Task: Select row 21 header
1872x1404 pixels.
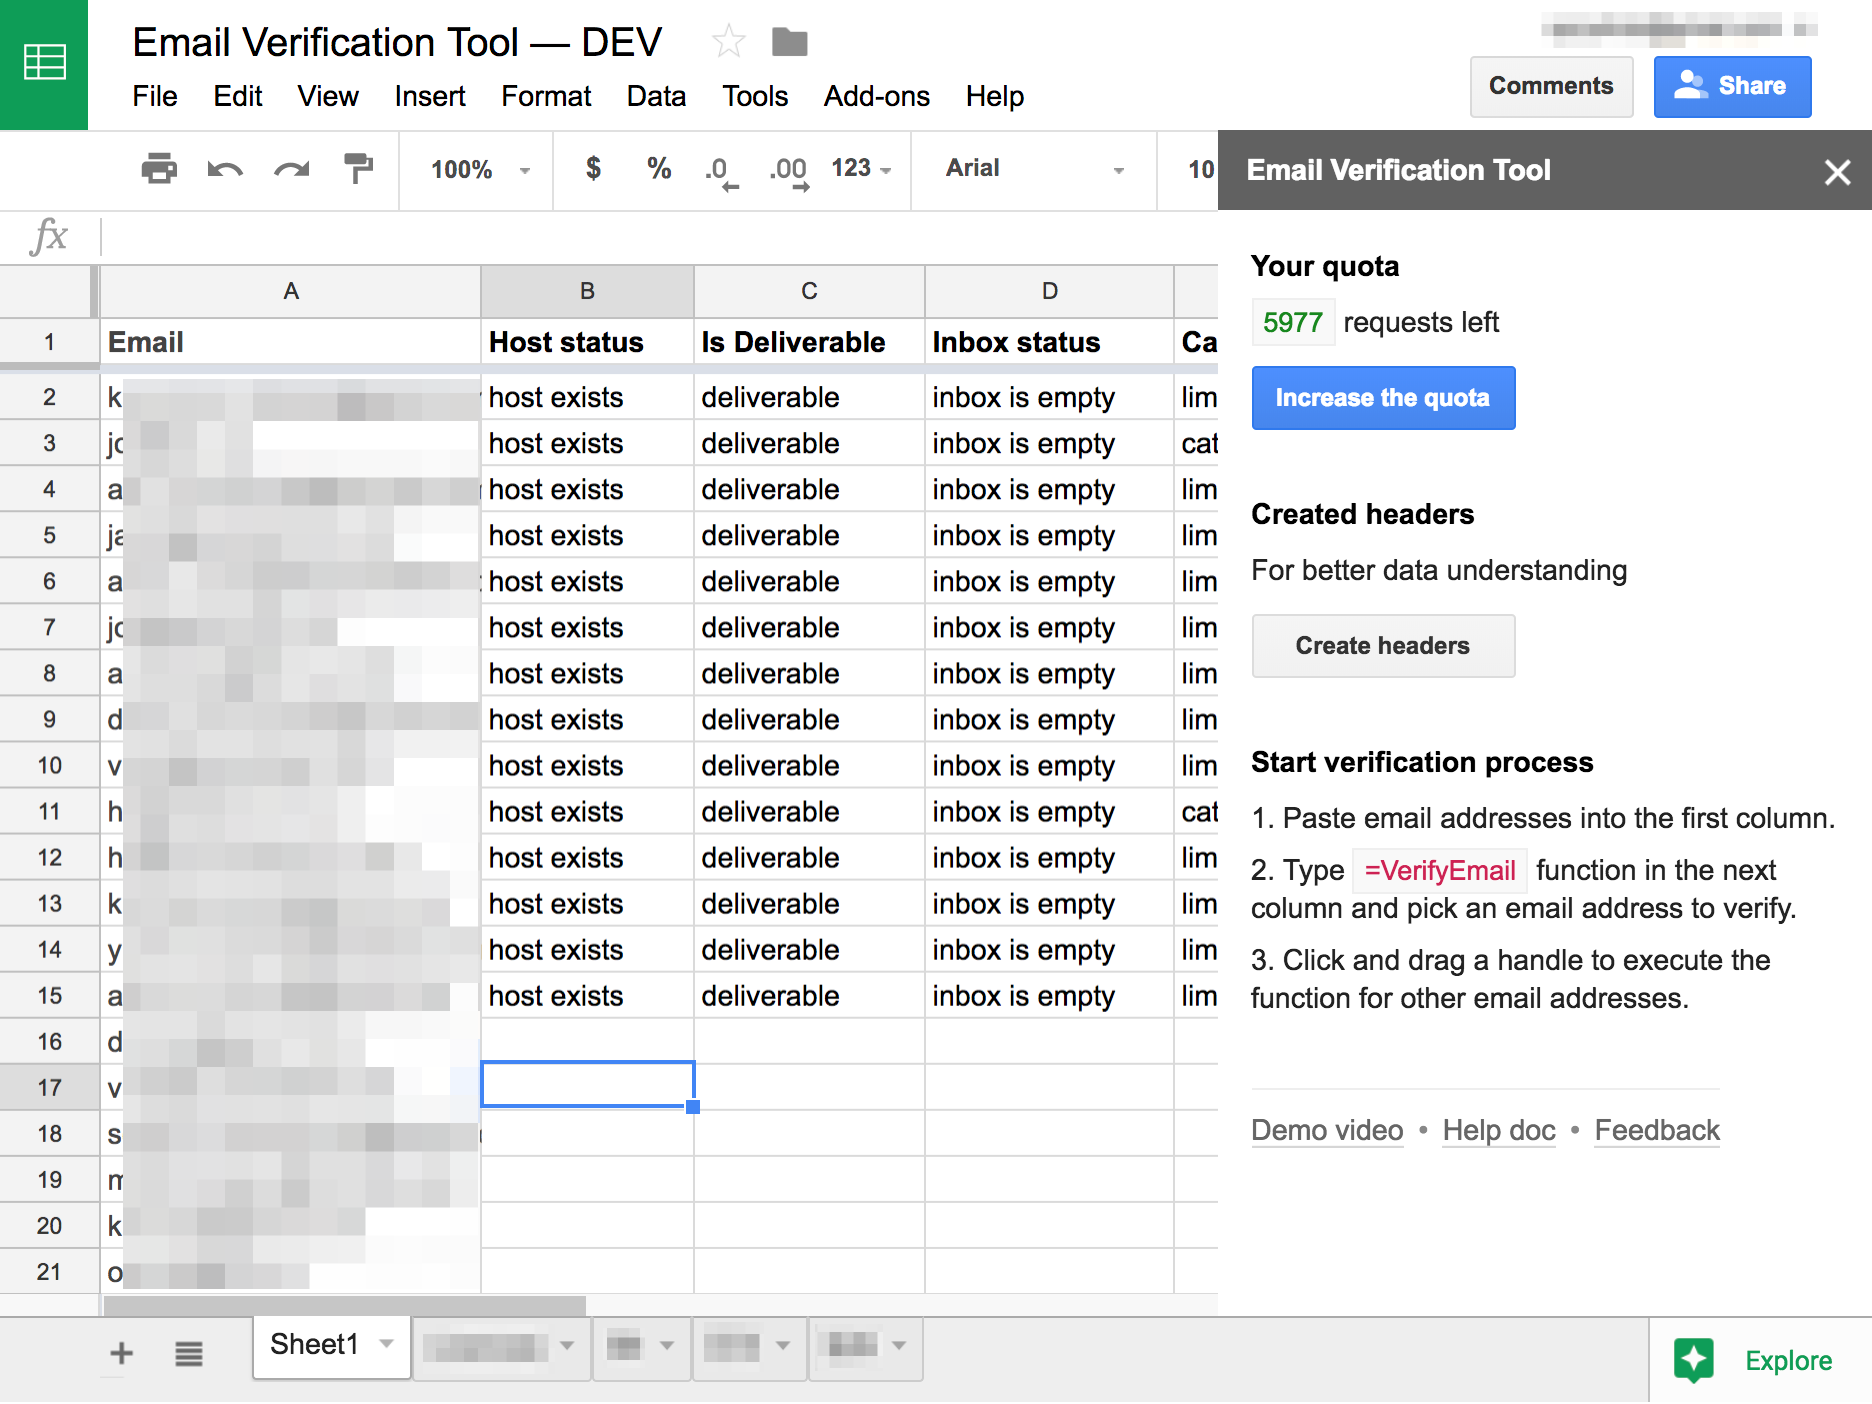Action: tap(49, 1271)
